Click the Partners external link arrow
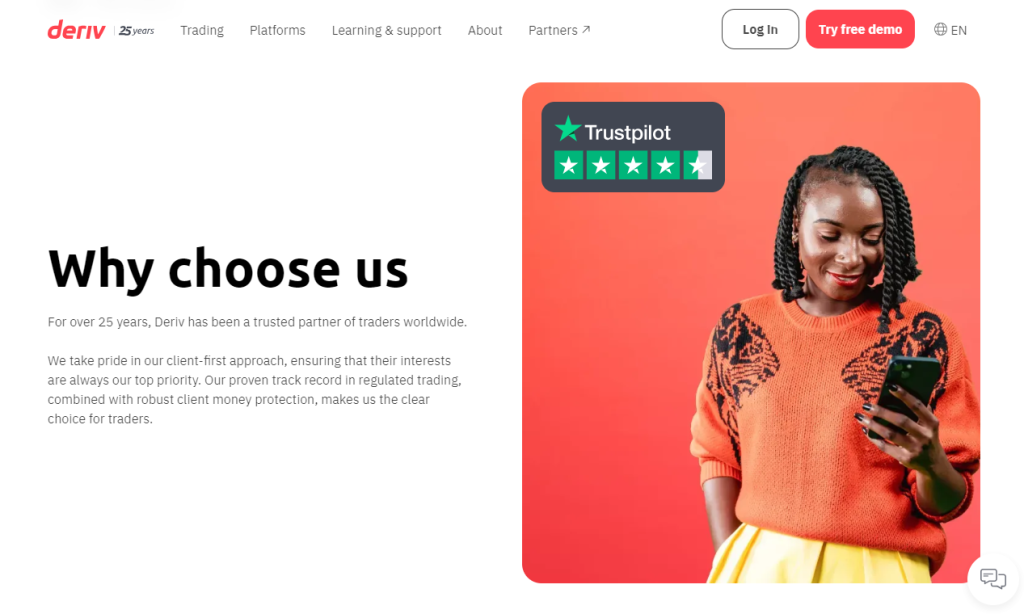1024x614 pixels. (x=586, y=29)
